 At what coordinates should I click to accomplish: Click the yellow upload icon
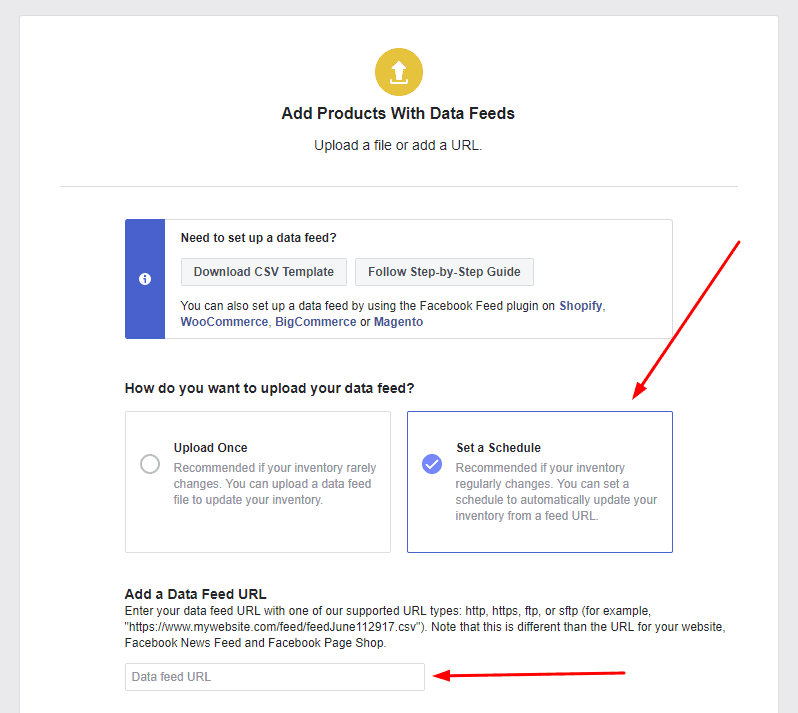pyautogui.click(x=398, y=72)
